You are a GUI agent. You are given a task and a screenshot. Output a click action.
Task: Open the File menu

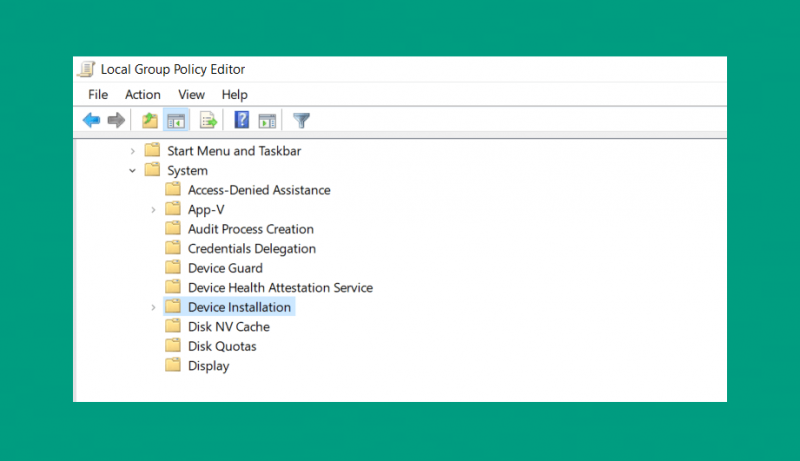(x=98, y=95)
